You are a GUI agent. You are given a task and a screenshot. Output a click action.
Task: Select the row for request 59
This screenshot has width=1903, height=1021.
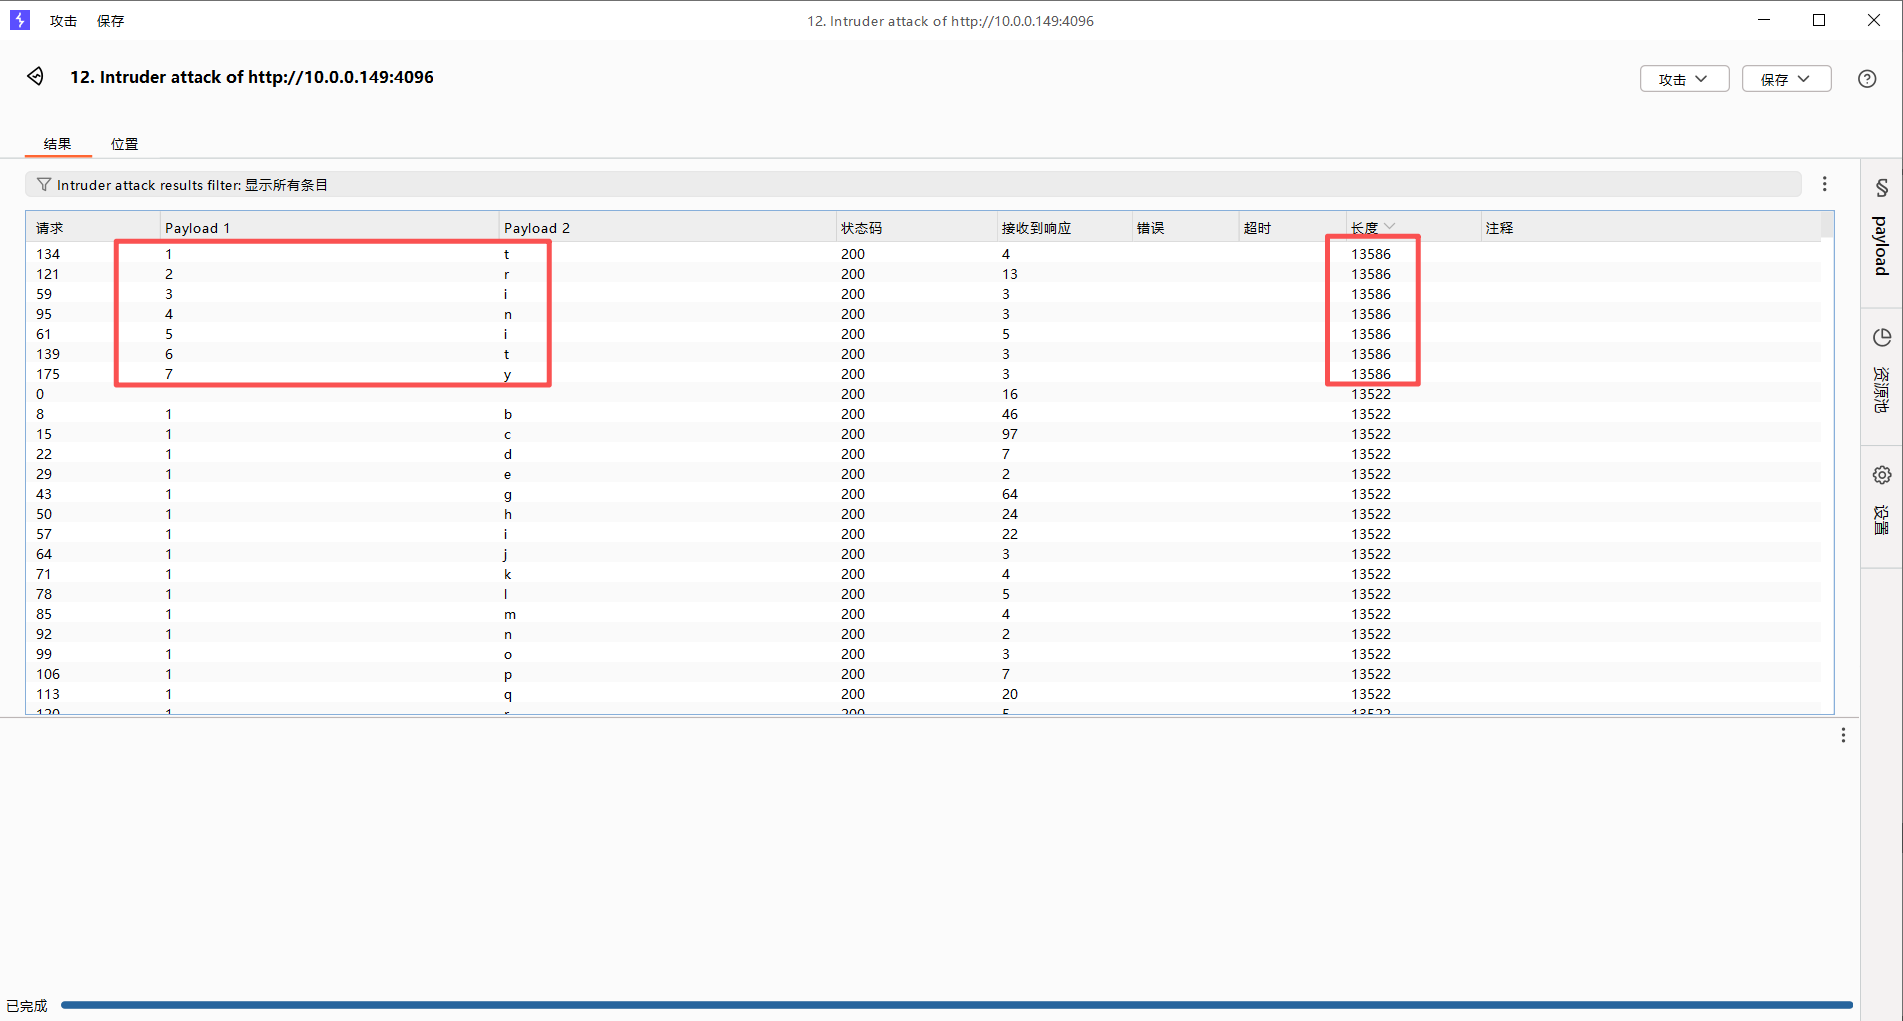[x=923, y=294]
